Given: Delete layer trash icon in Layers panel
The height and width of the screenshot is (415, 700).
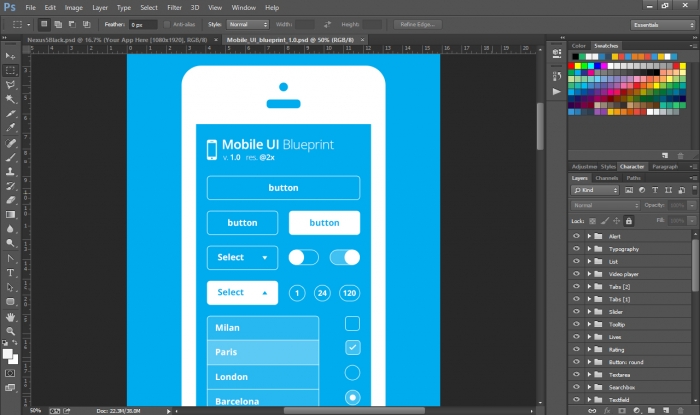Looking at the screenshot, I should [x=680, y=411].
